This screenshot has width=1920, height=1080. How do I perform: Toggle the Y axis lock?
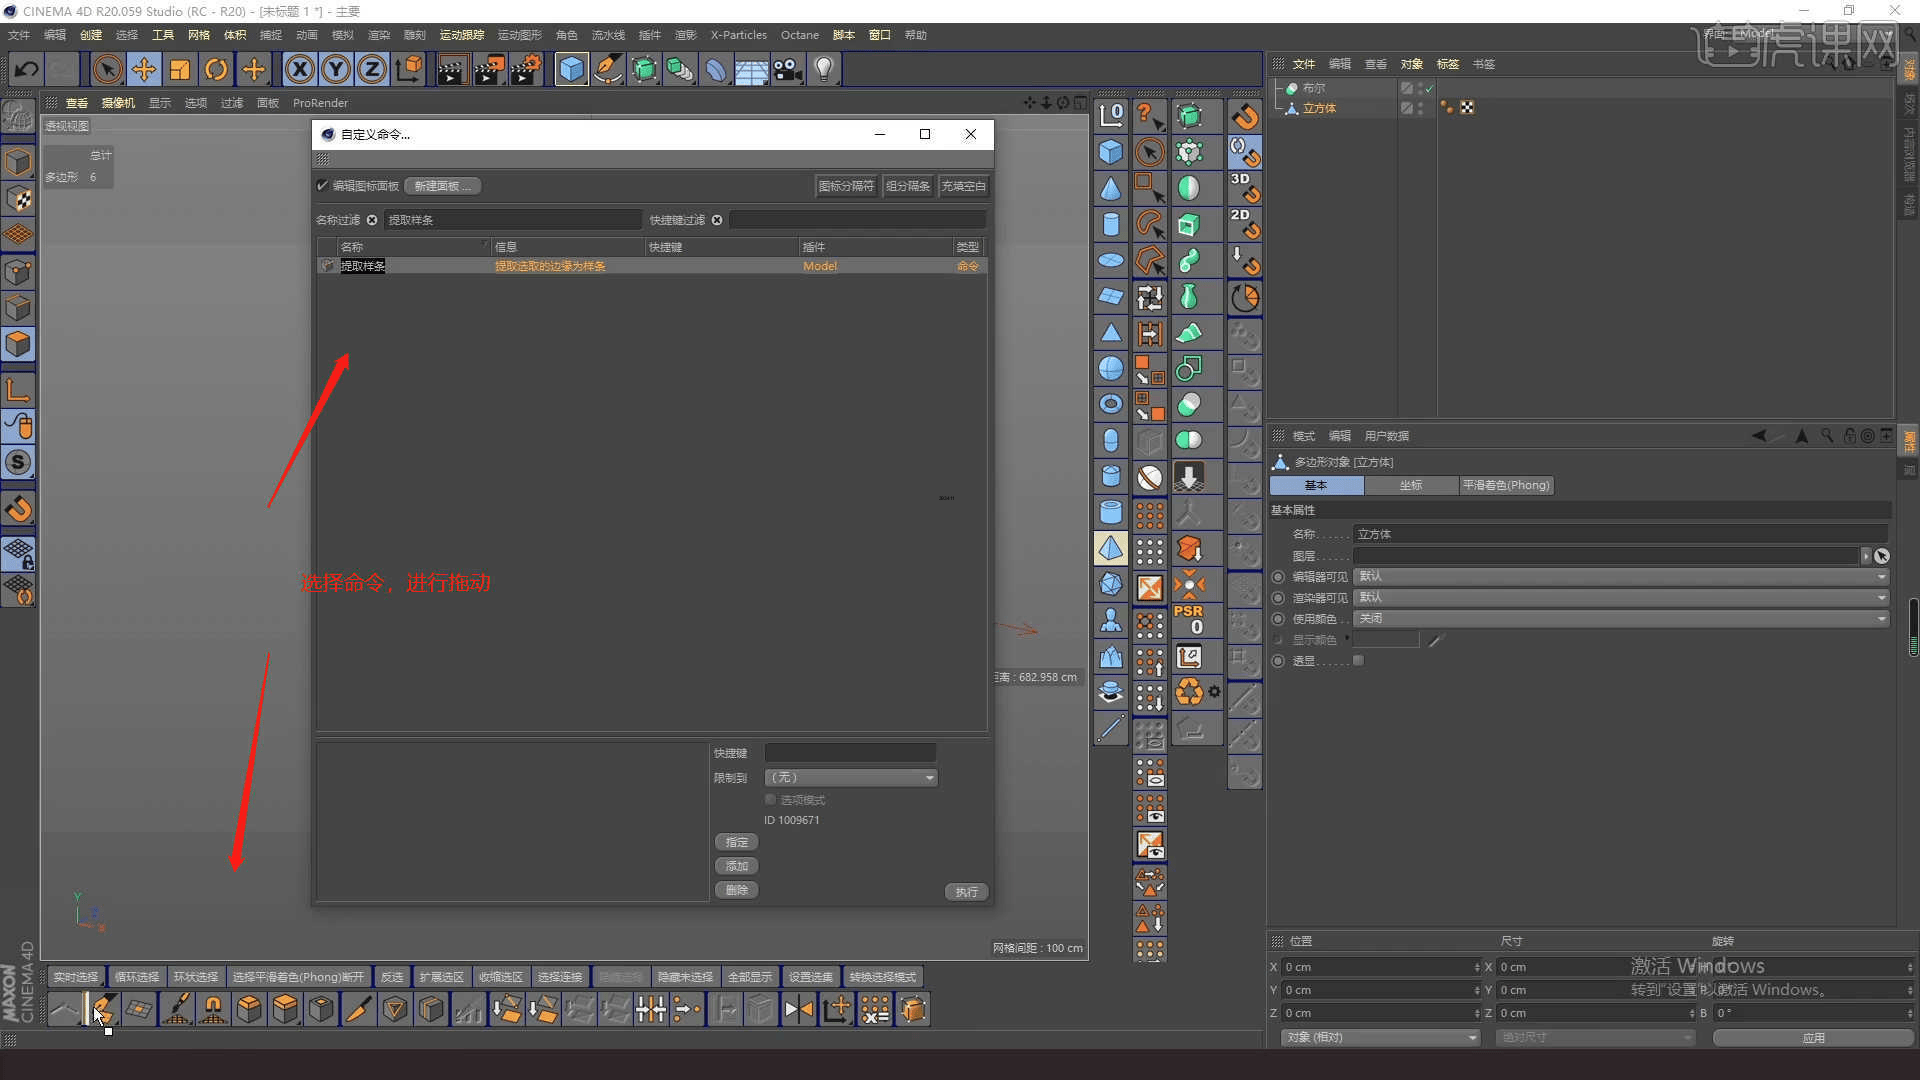click(336, 69)
